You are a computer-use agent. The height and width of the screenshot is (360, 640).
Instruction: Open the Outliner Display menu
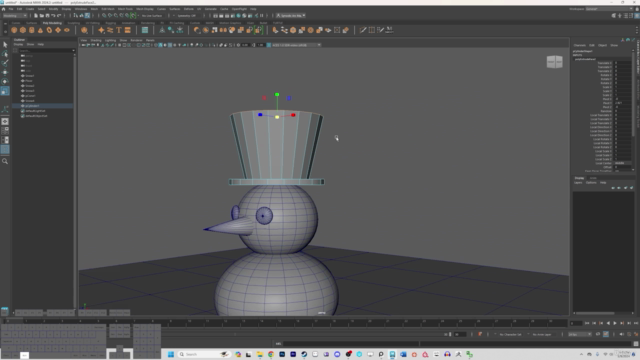point(18,44)
